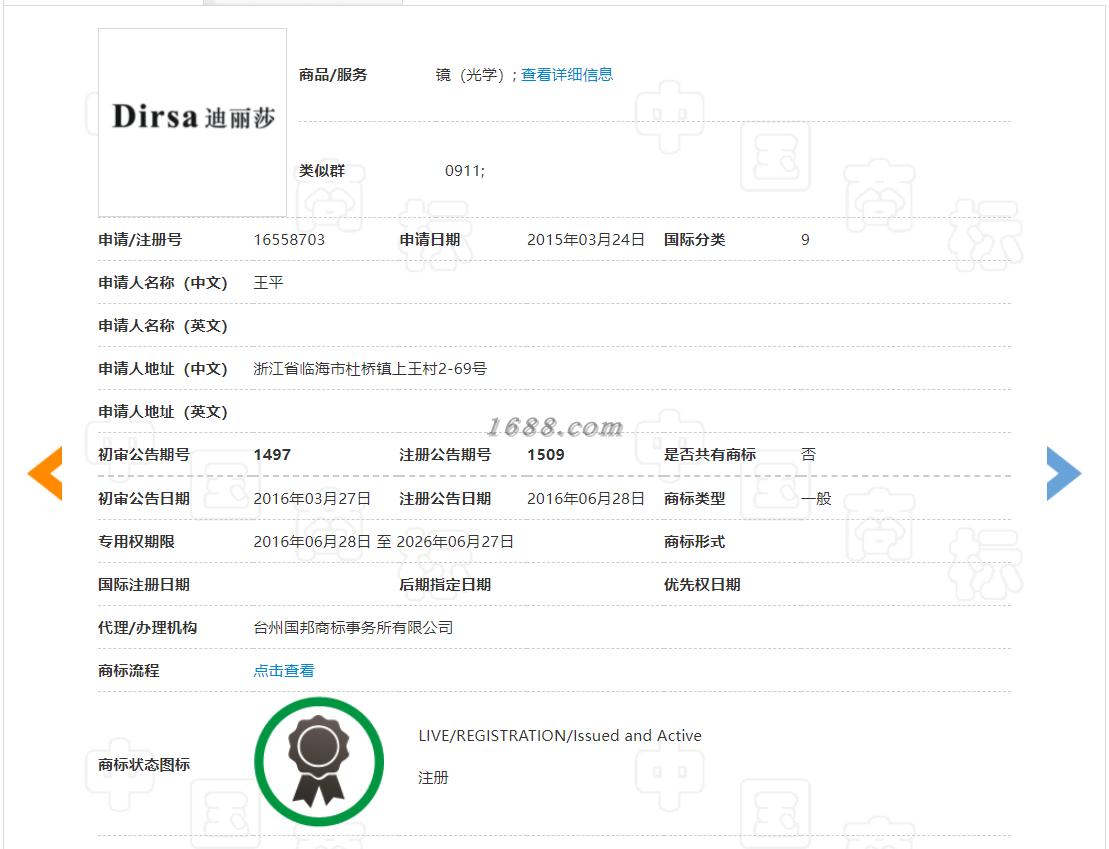Screen dimensions: 1109x849
Task: Select the address 浙江省临海市杜桥镇上王村2-69号
Action: click(x=370, y=369)
